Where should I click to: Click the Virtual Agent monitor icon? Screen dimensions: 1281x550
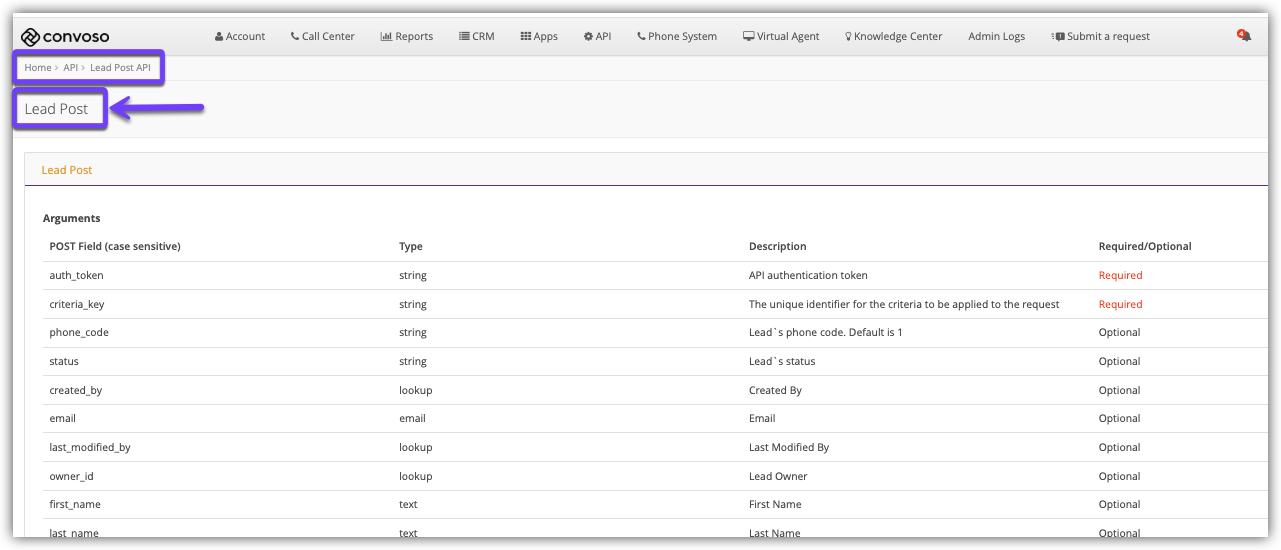click(x=748, y=37)
